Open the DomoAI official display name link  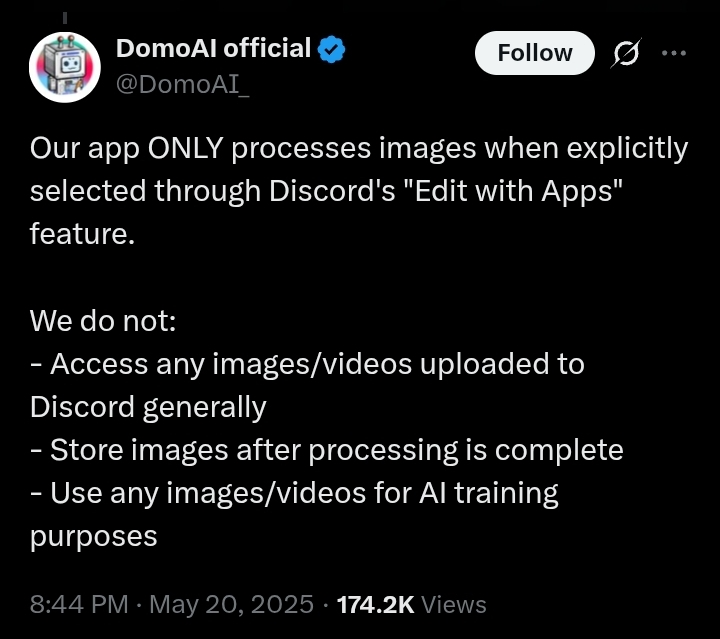(x=214, y=48)
